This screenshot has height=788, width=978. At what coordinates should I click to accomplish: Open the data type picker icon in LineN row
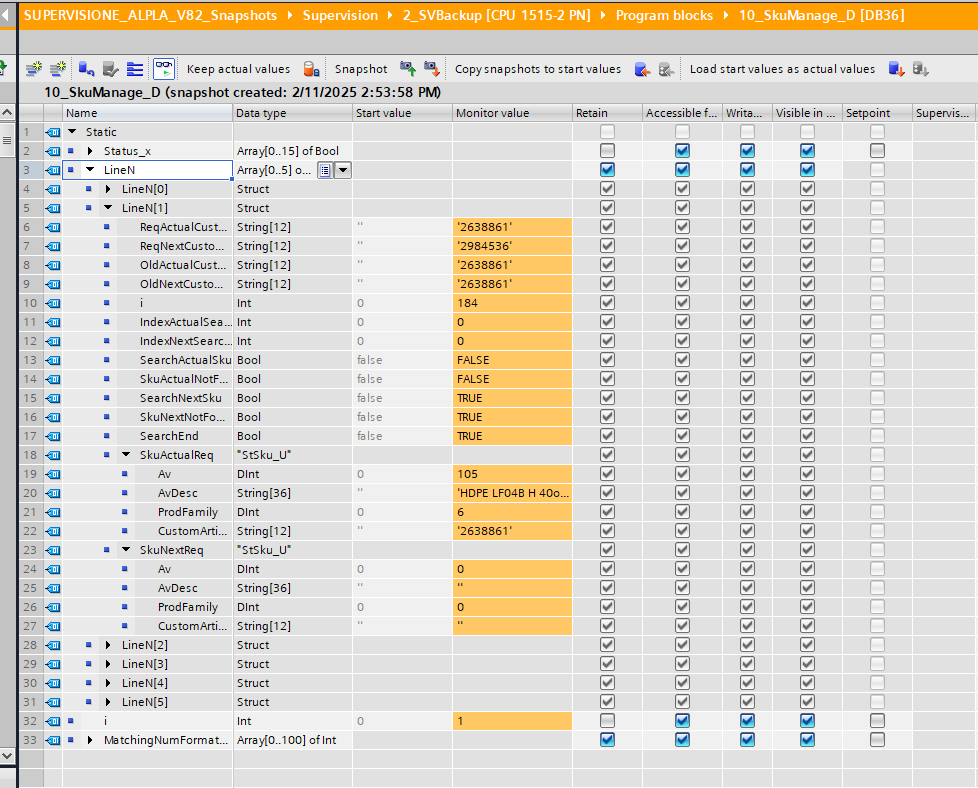click(325, 170)
